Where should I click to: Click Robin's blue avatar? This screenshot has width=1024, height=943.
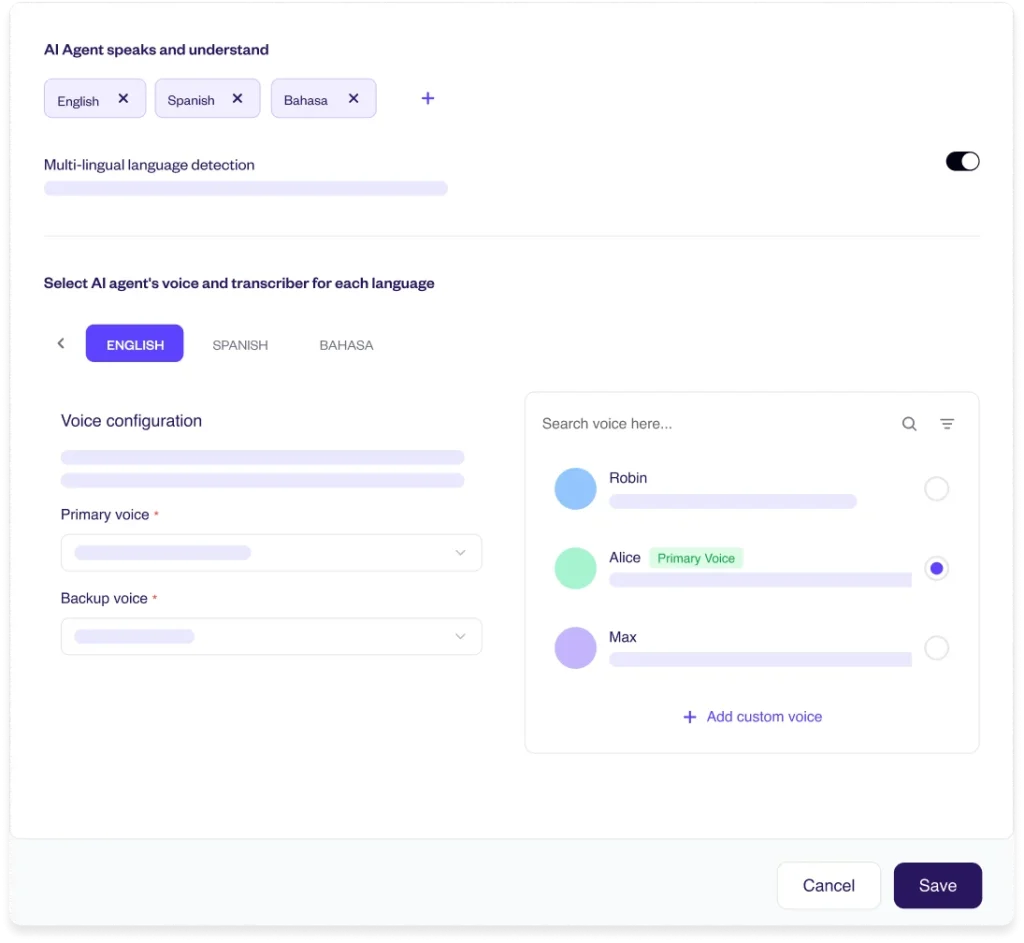(575, 489)
